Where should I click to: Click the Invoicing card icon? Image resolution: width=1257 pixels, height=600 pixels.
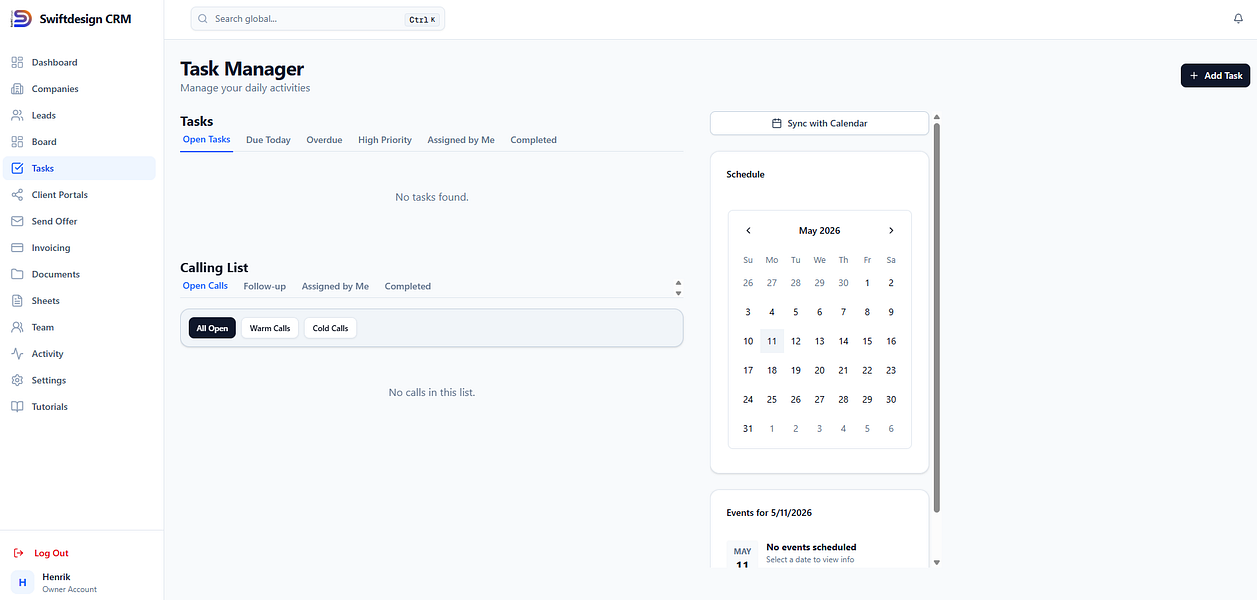(x=17, y=248)
